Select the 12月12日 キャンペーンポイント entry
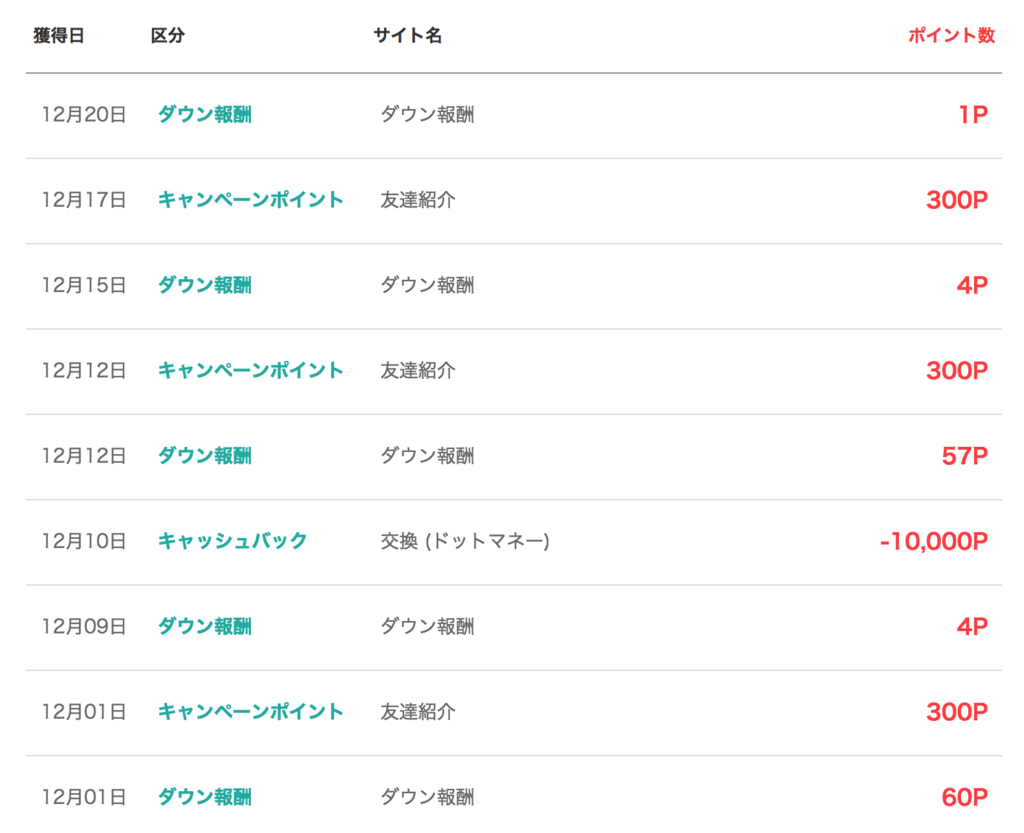Viewport: 1024px width, 833px height. click(x=250, y=371)
